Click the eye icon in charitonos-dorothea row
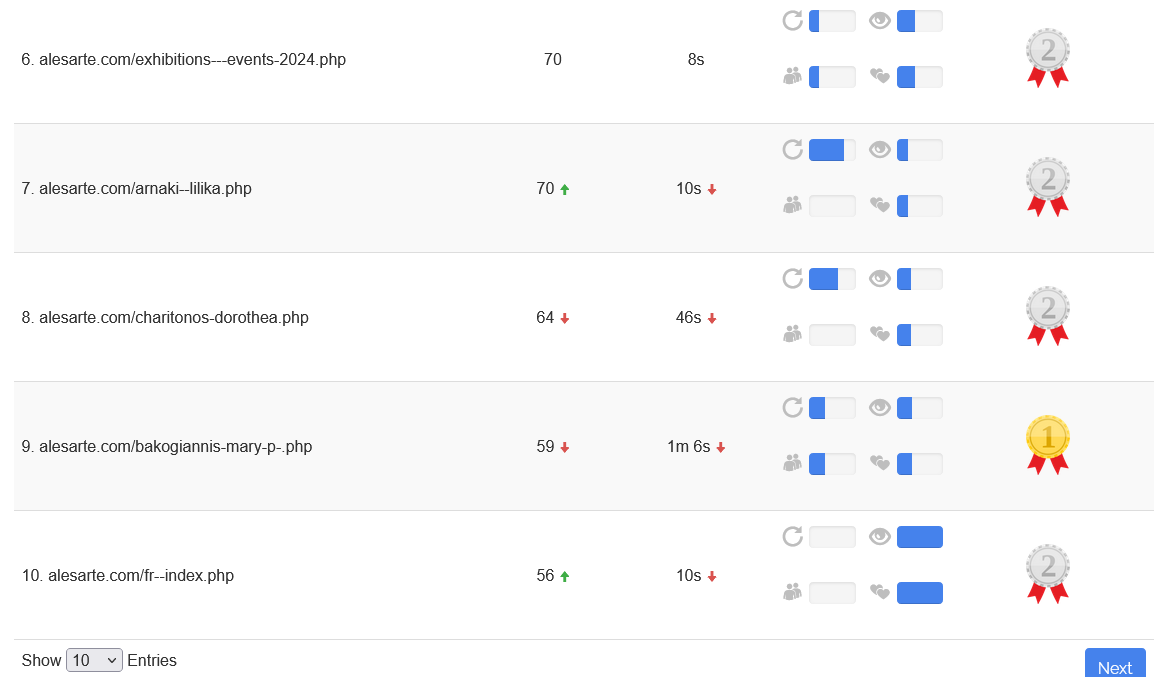Viewport: 1164px width, 677px height. [880, 279]
